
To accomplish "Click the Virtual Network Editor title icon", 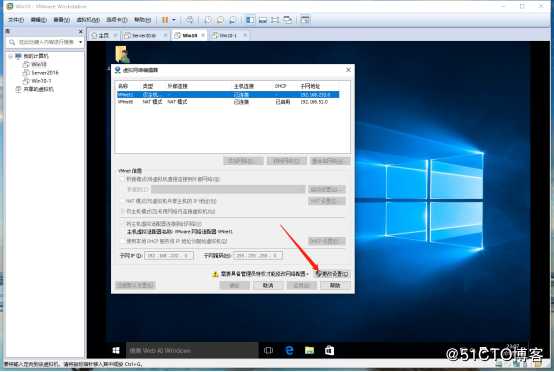I will 118,70.
